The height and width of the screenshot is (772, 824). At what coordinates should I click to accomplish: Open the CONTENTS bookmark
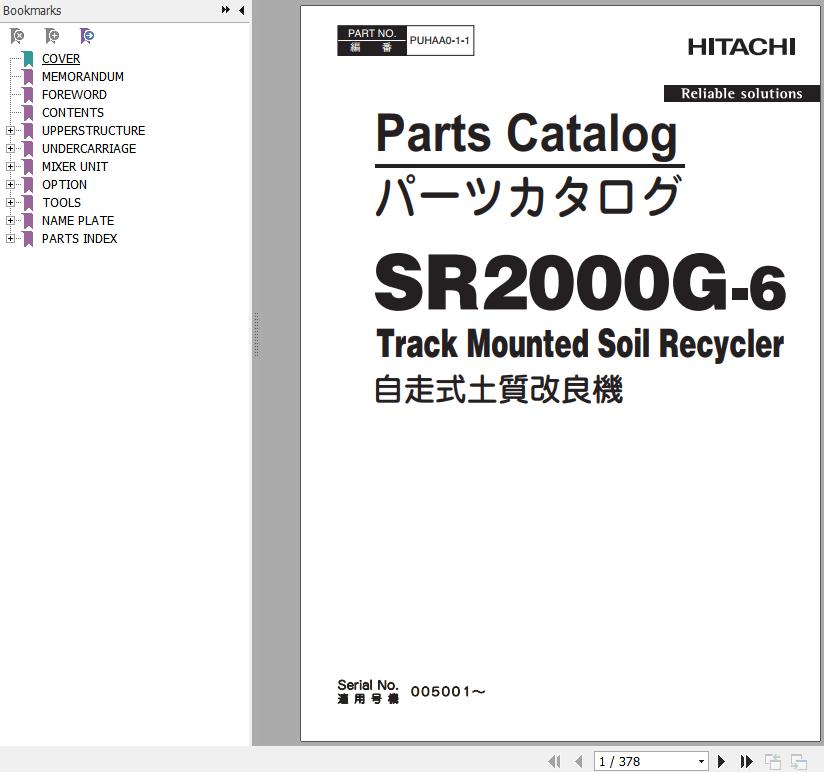[x=73, y=112]
